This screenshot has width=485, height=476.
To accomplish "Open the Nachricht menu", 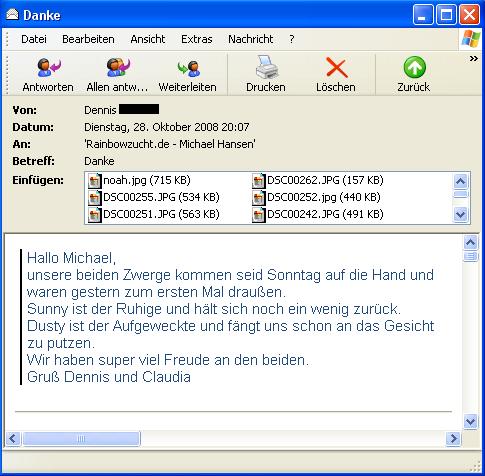I will click(x=251, y=39).
